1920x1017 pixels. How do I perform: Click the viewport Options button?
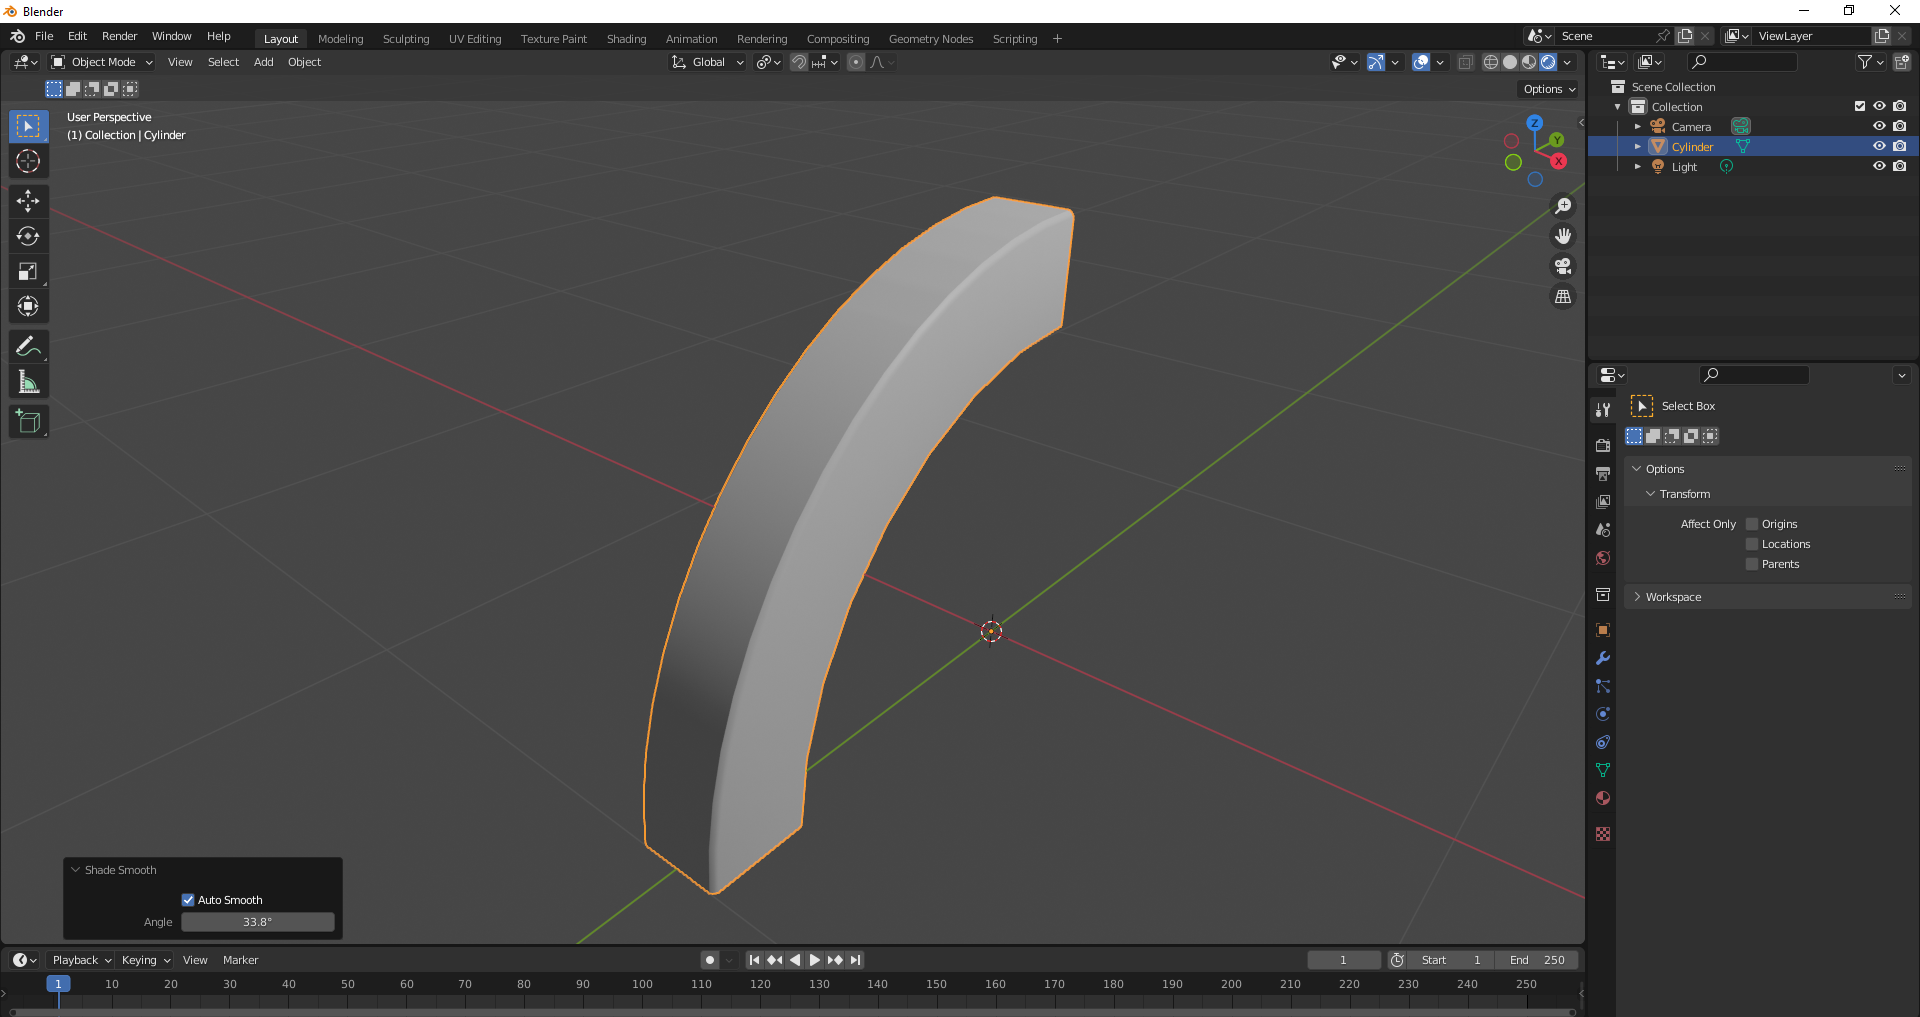(1548, 89)
